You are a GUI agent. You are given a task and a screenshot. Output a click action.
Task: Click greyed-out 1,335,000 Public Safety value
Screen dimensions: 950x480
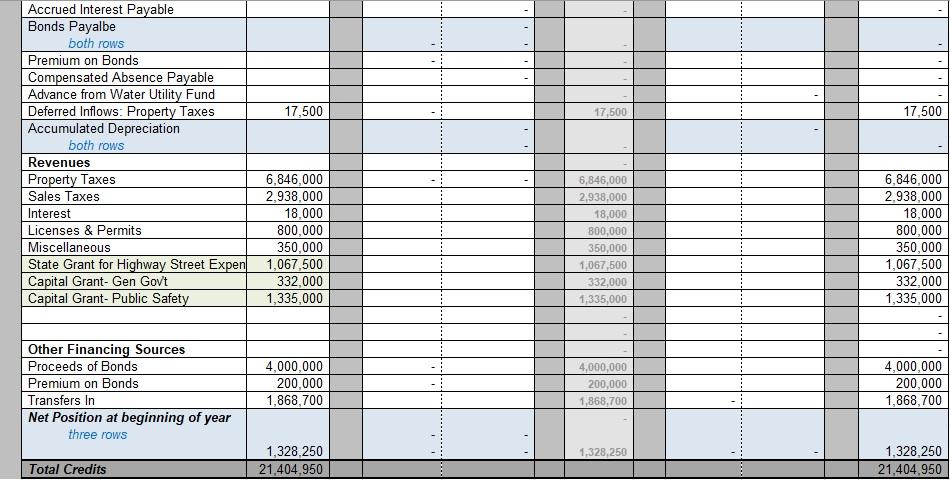603,299
